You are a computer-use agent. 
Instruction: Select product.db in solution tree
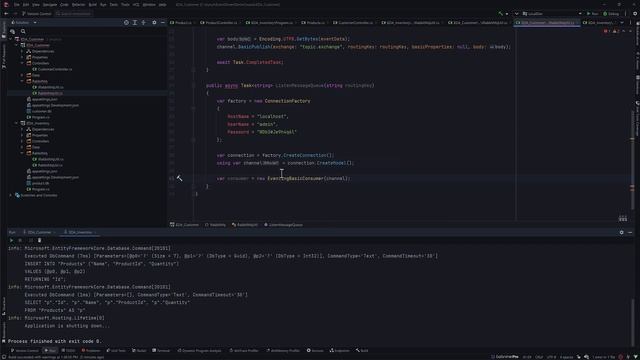38,183
